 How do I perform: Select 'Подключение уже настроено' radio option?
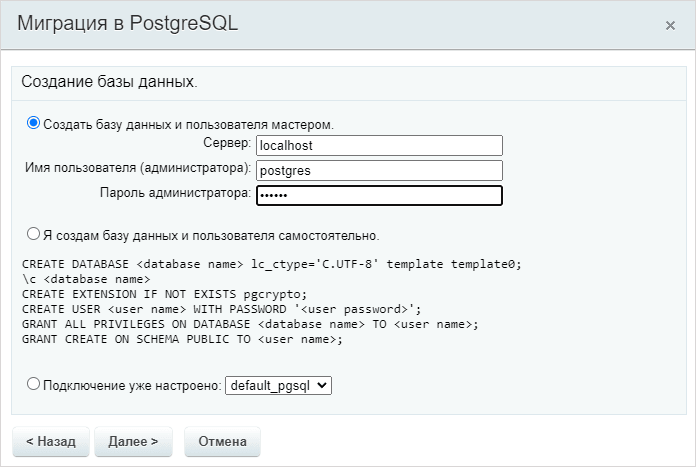pos(33,384)
